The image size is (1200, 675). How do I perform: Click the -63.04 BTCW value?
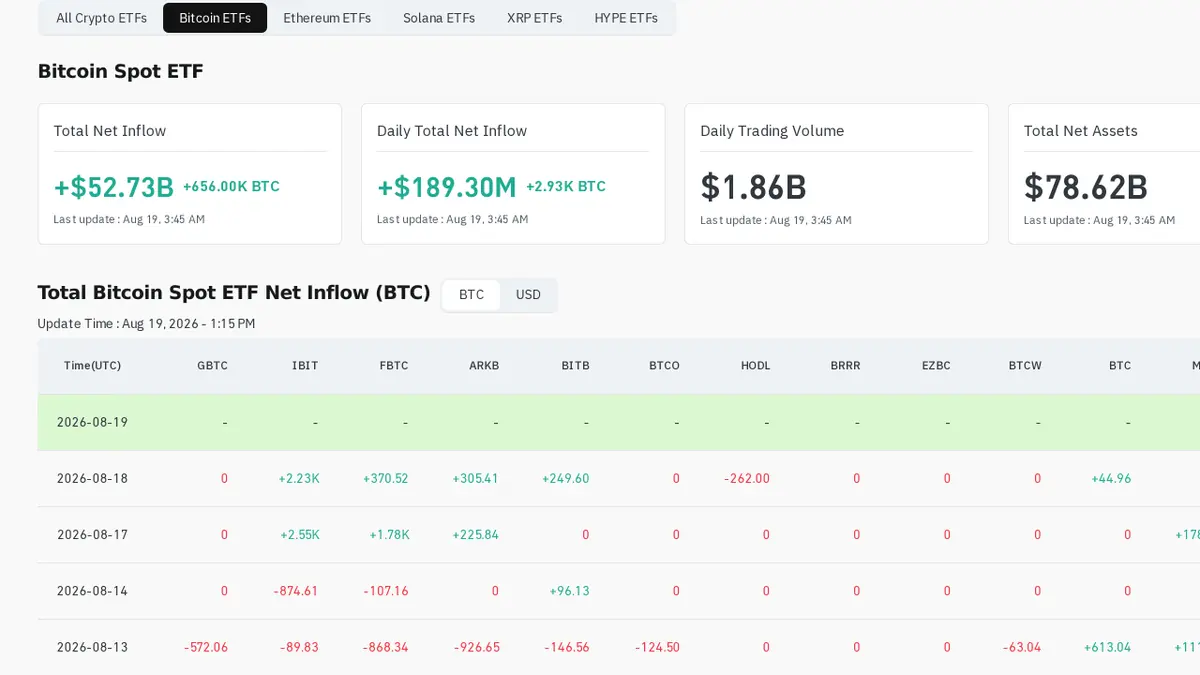pos(1022,647)
